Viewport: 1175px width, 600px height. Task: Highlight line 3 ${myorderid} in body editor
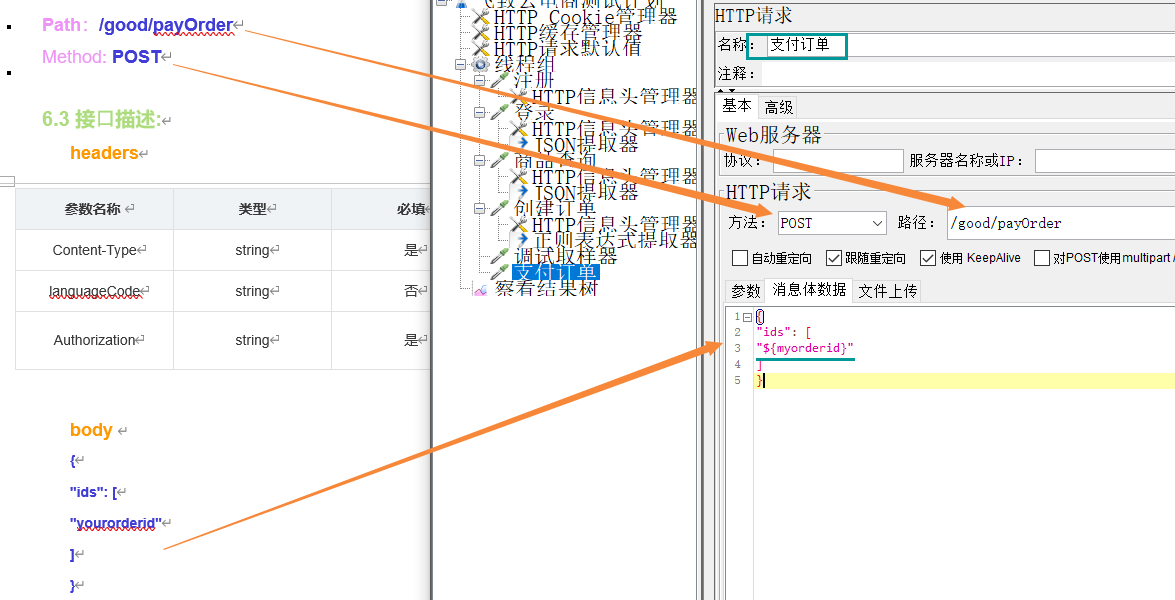[x=805, y=348]
